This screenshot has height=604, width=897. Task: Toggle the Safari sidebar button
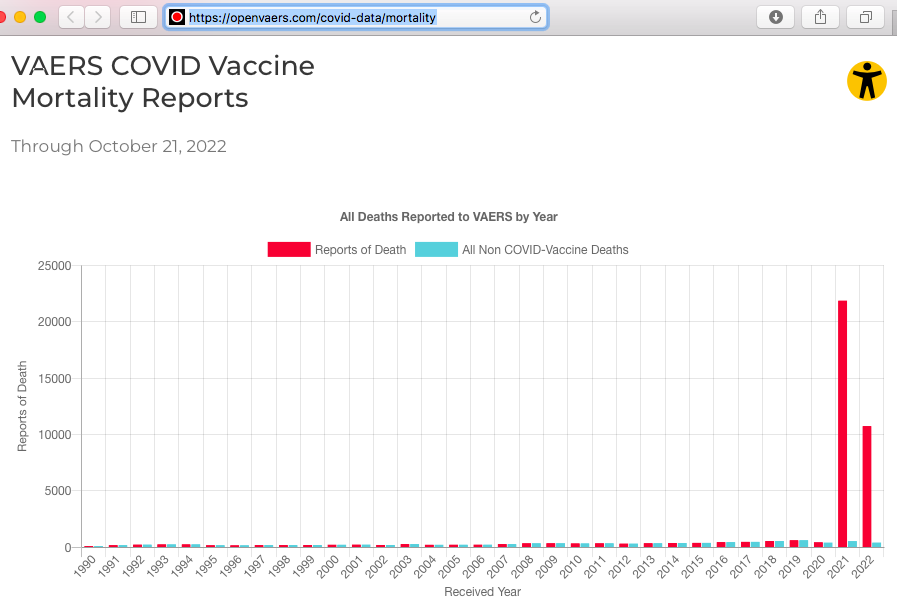click(138, 17)
